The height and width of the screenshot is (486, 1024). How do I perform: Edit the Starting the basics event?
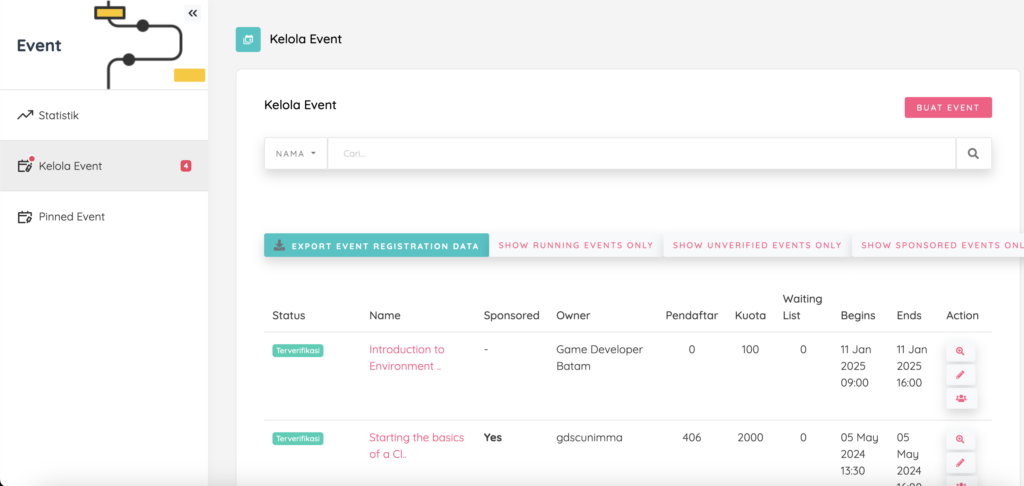click(960, 463)
